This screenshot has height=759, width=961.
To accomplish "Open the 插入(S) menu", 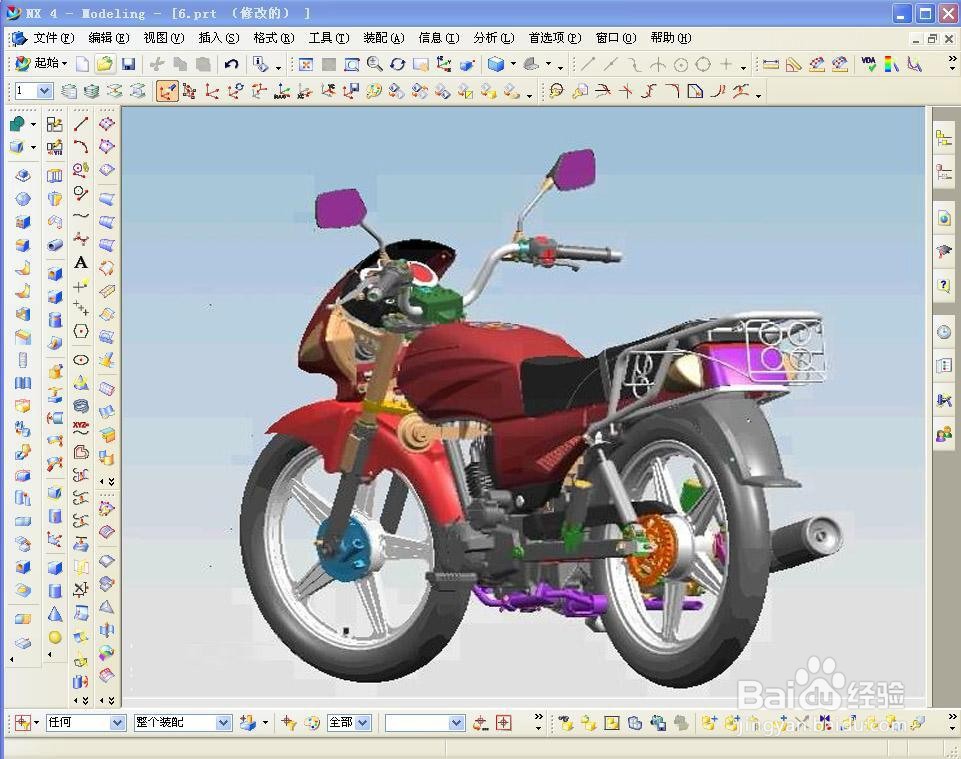I will click(219, 38).
